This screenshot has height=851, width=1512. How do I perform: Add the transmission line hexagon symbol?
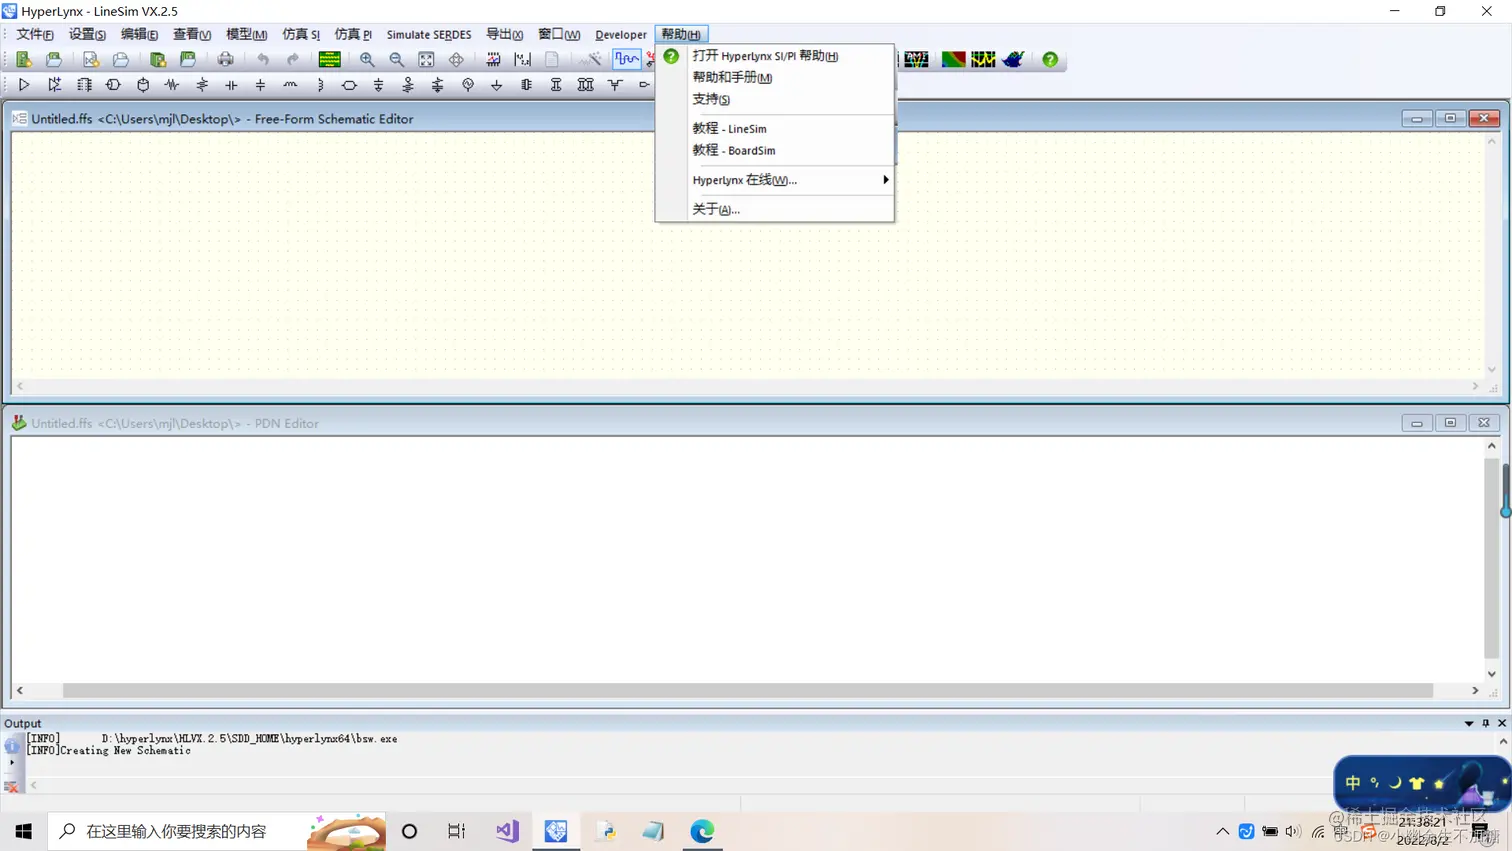(x=349, y=85)
